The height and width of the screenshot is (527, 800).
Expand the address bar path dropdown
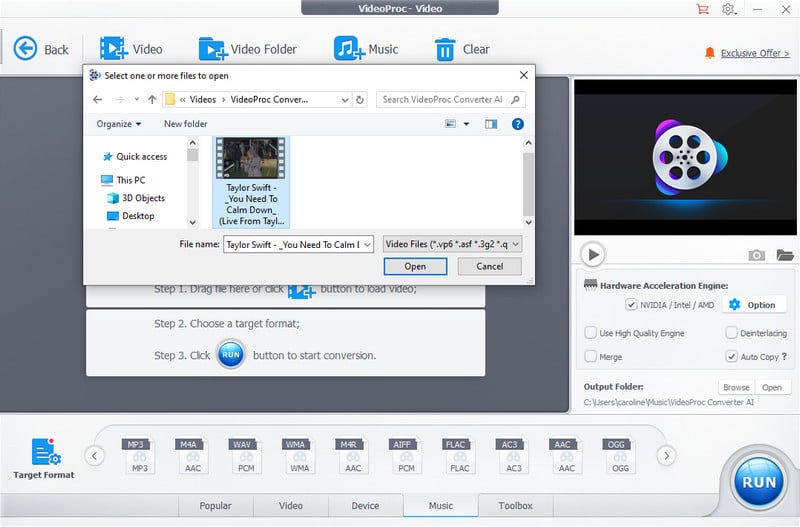345,100
